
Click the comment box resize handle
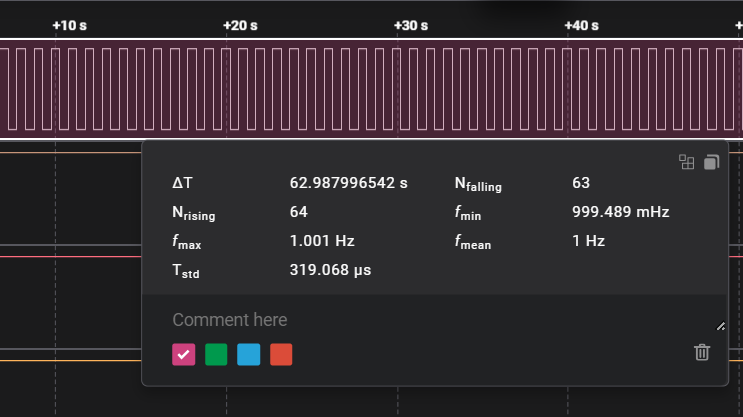tap(720, 326)
